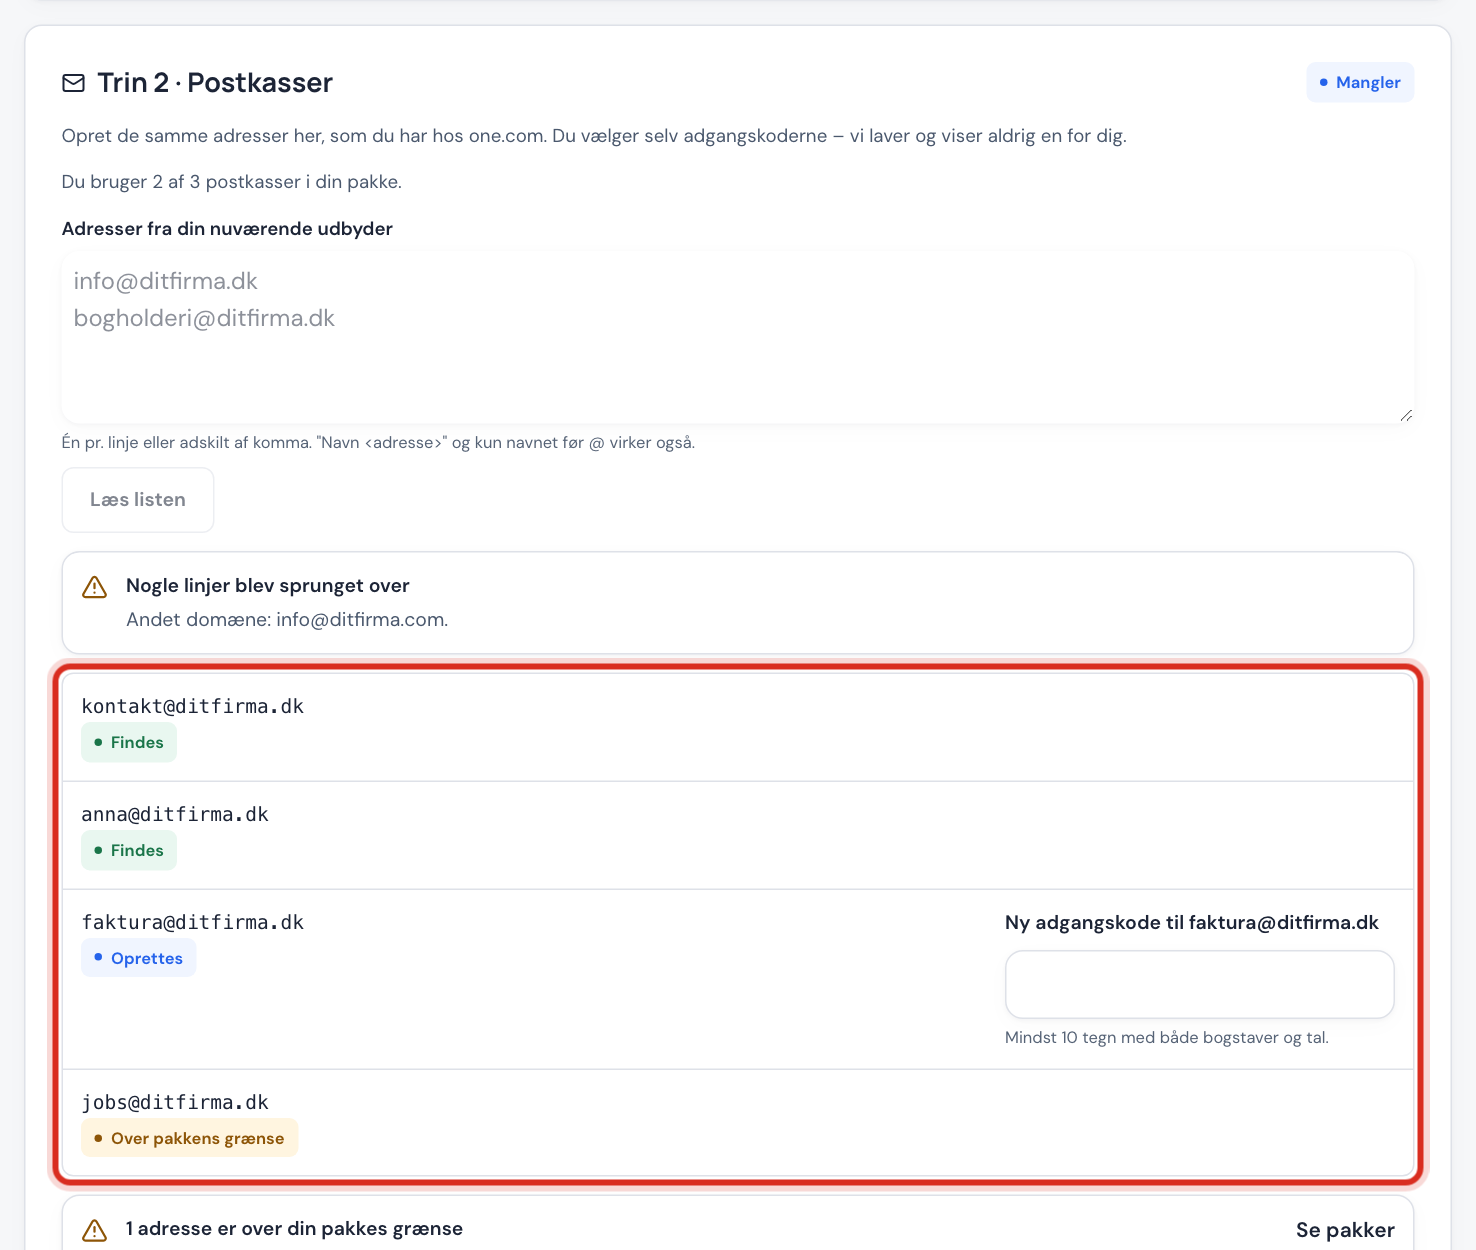Click the Over pakkens grænse badge
This screenshot has height=1250, width=1476.
click(190, 1138)
